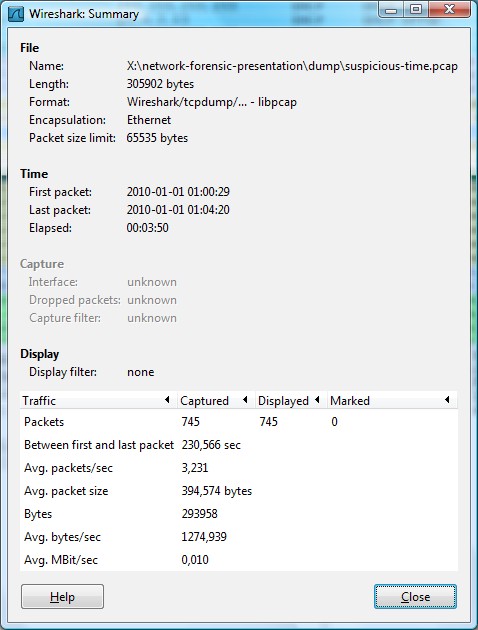Close window using title bar X
Screen dimensions: 478x630
[449, 10]
